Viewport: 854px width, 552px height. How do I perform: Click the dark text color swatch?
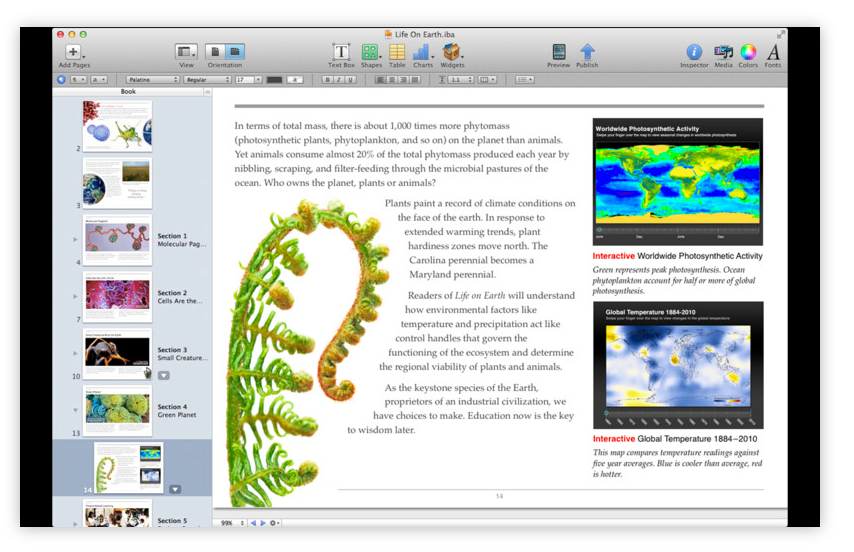pyautogui.click(x=274, y=79)
